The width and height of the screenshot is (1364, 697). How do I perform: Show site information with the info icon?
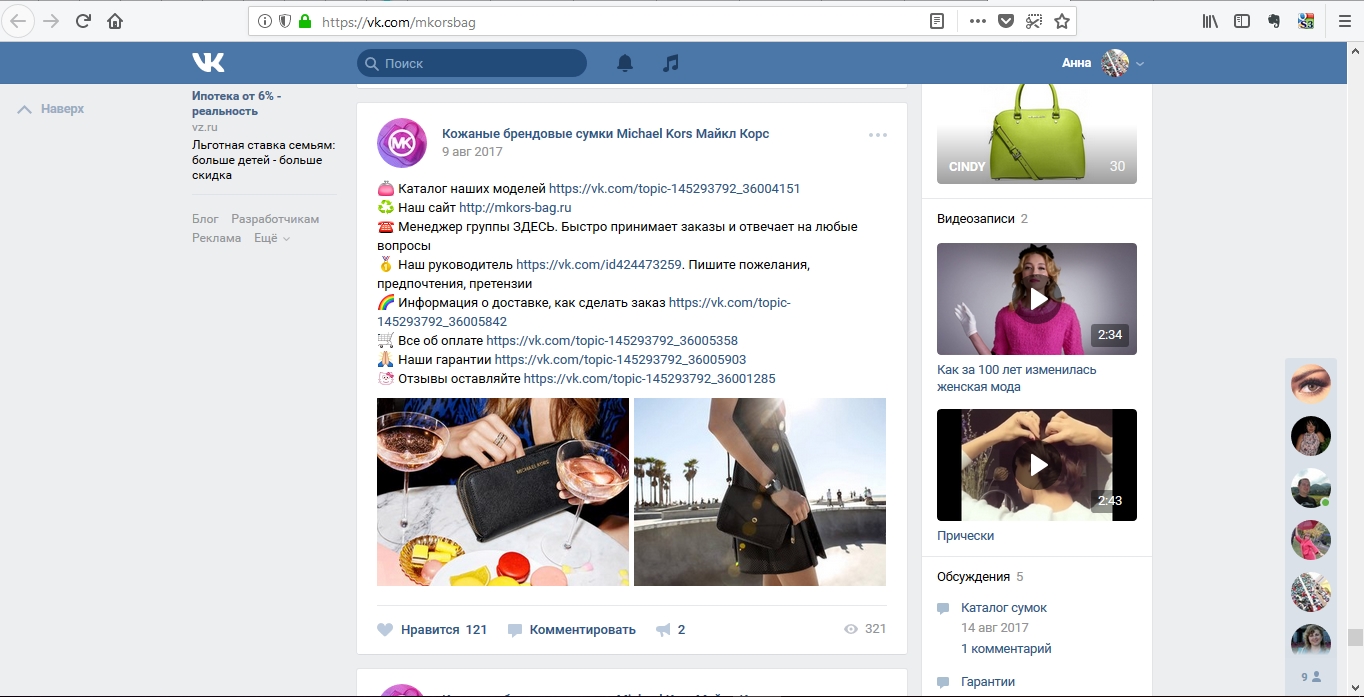[265, 21]
